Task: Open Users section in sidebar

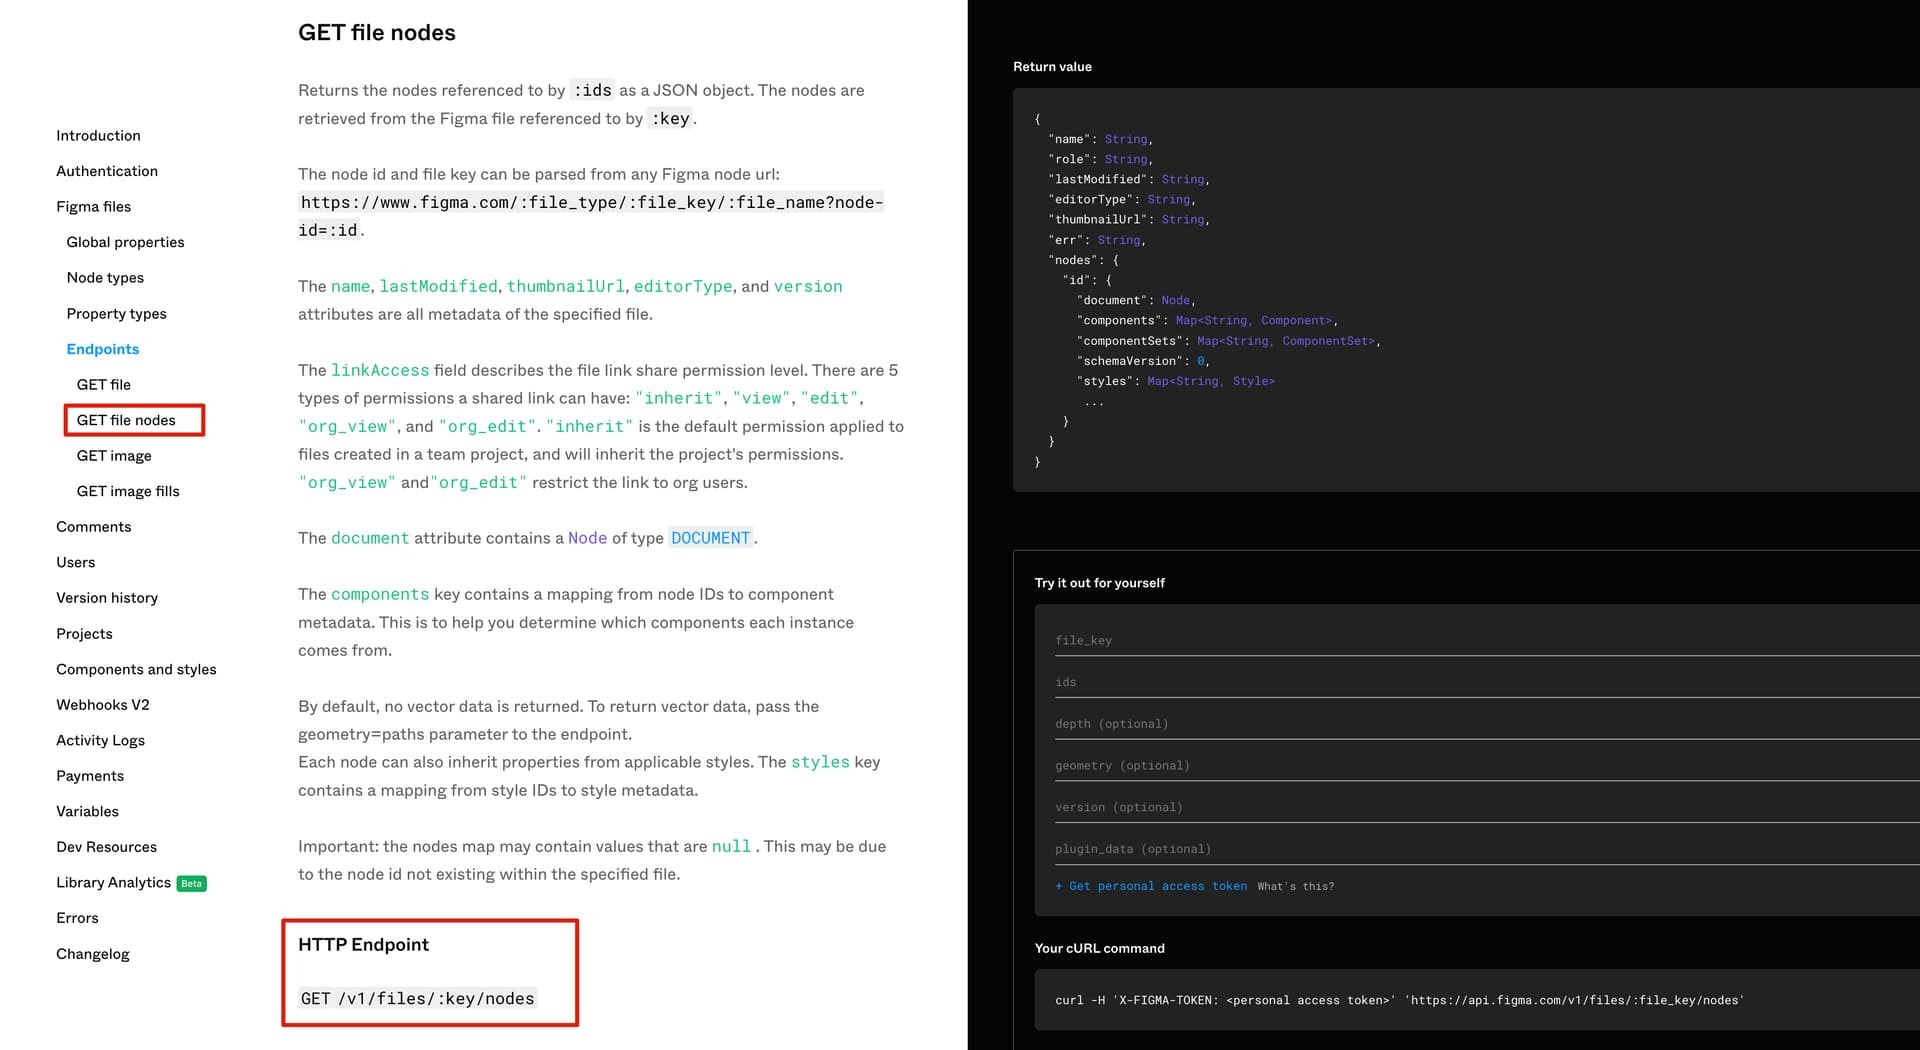Action: pyautogui.click(x=75, y=562)
